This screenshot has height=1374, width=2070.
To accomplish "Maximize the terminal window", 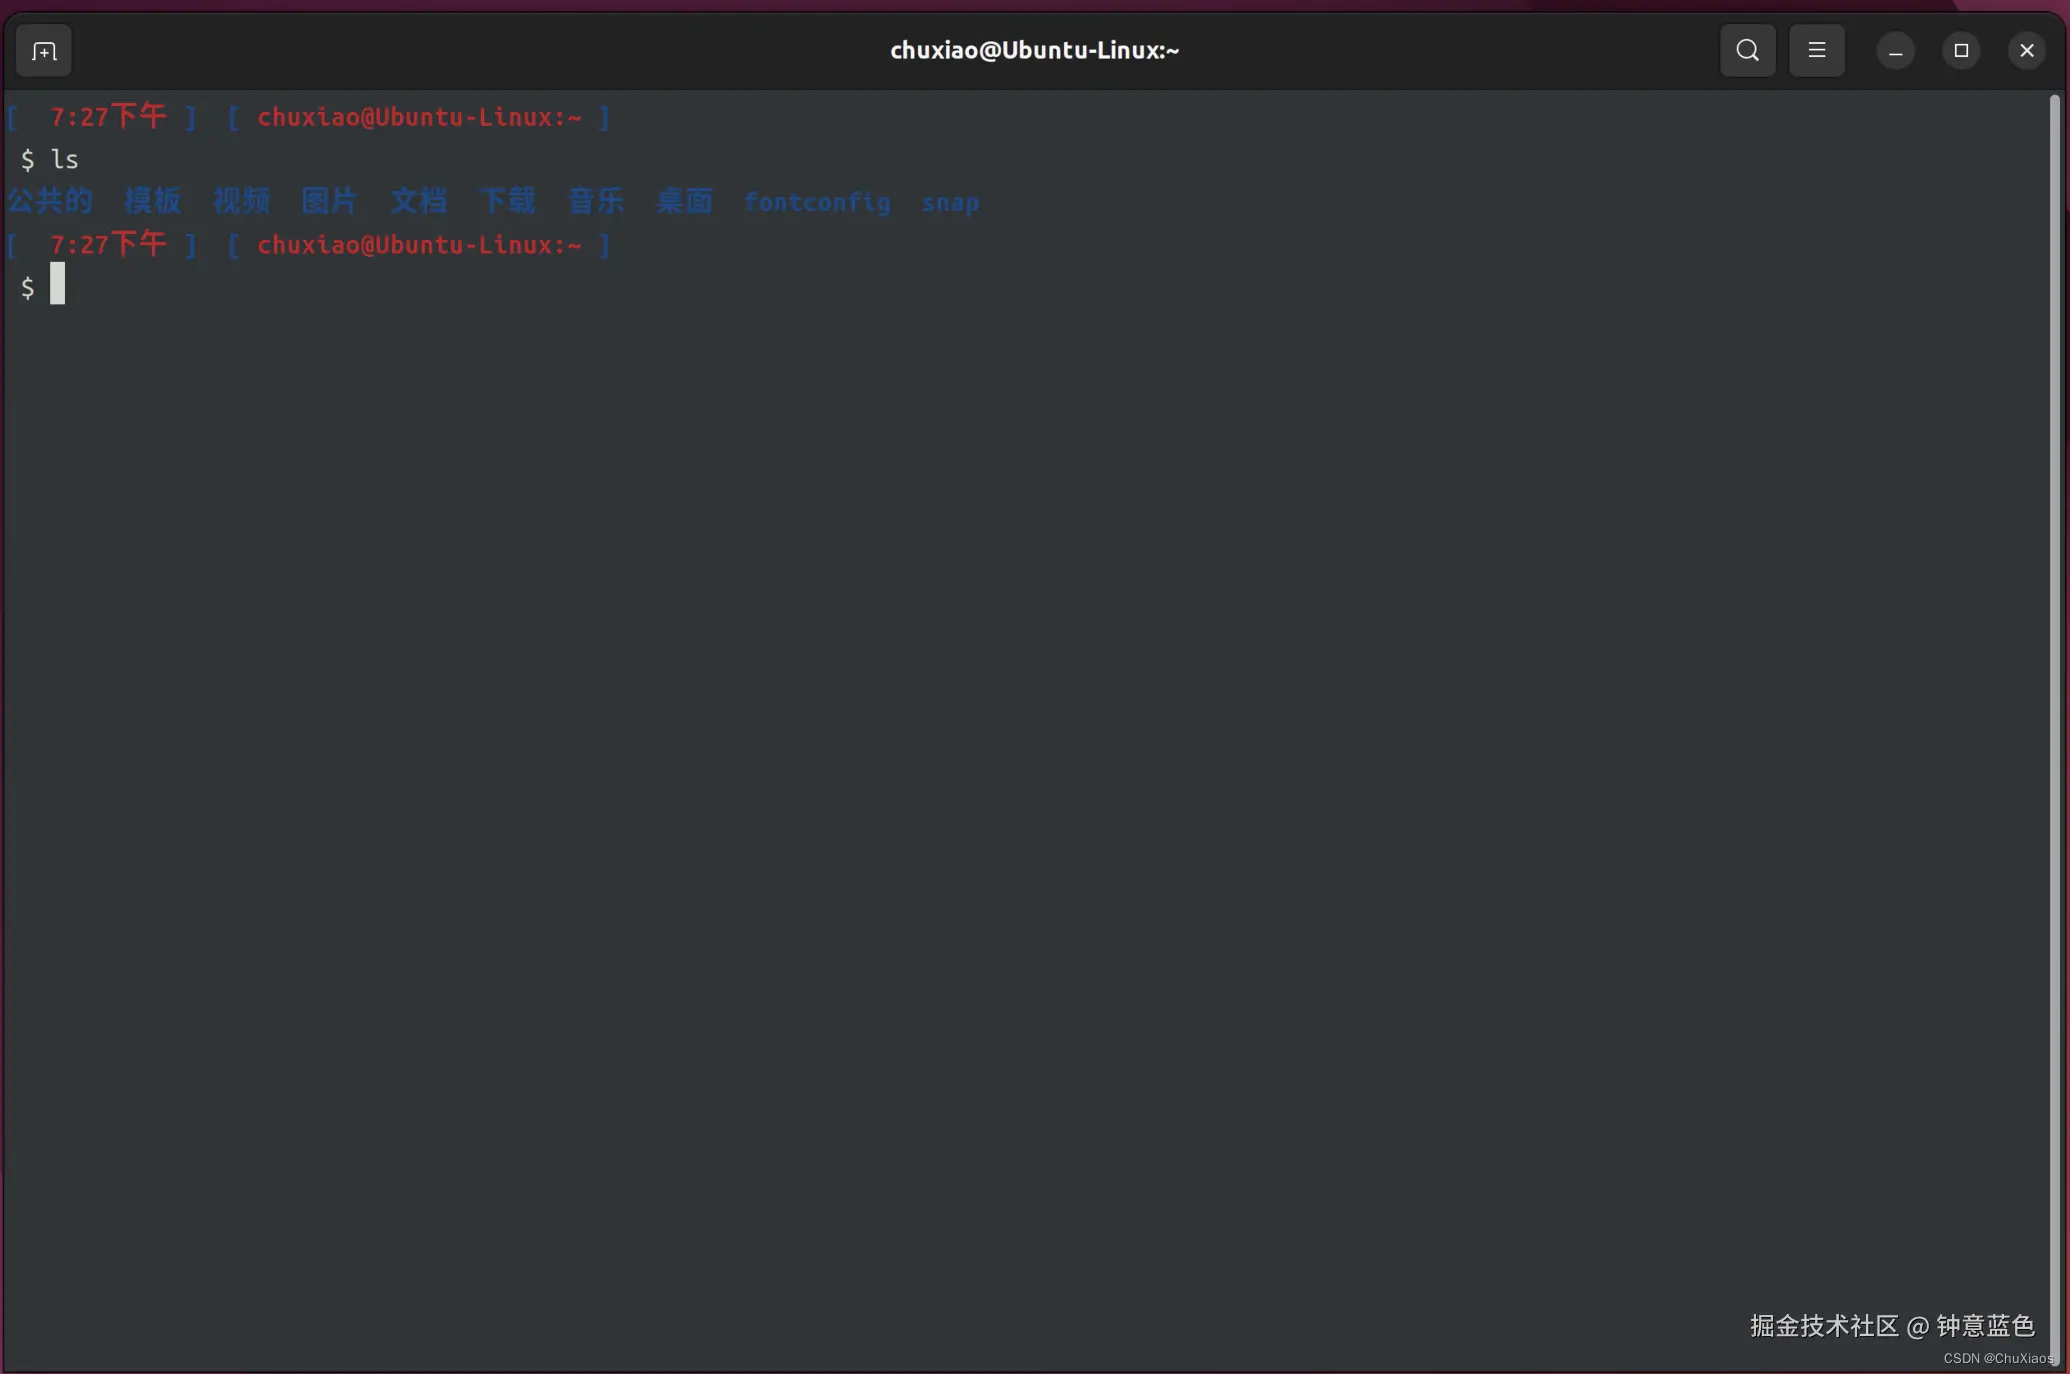I will pos(1961,51).
